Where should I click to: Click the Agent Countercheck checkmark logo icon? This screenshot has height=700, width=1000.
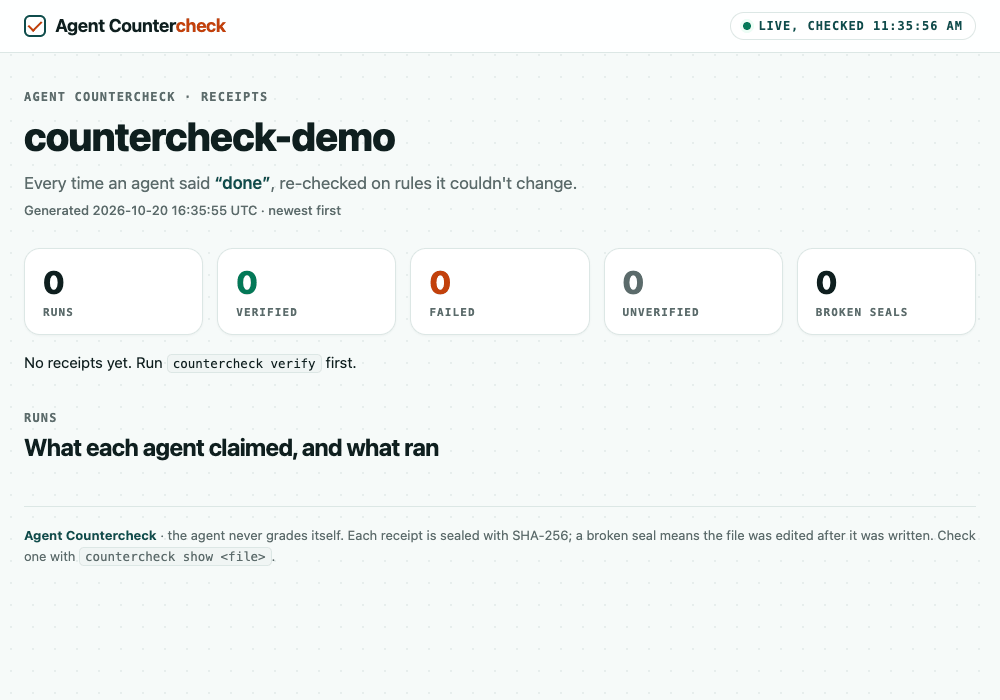click(x=35, y=26)
